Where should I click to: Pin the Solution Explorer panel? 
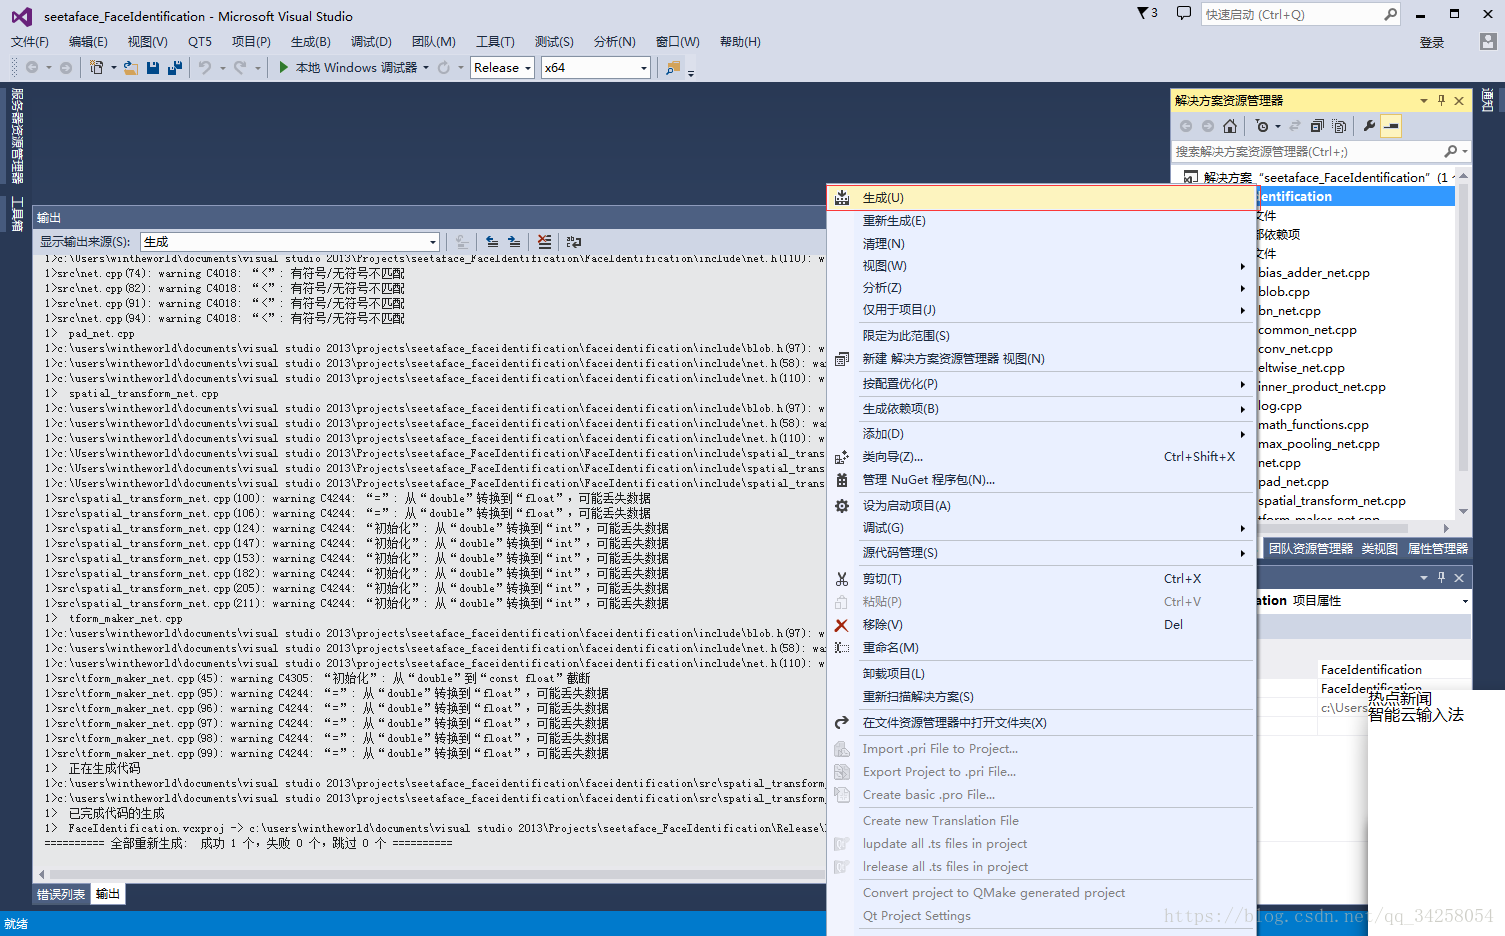point(1441,100)
